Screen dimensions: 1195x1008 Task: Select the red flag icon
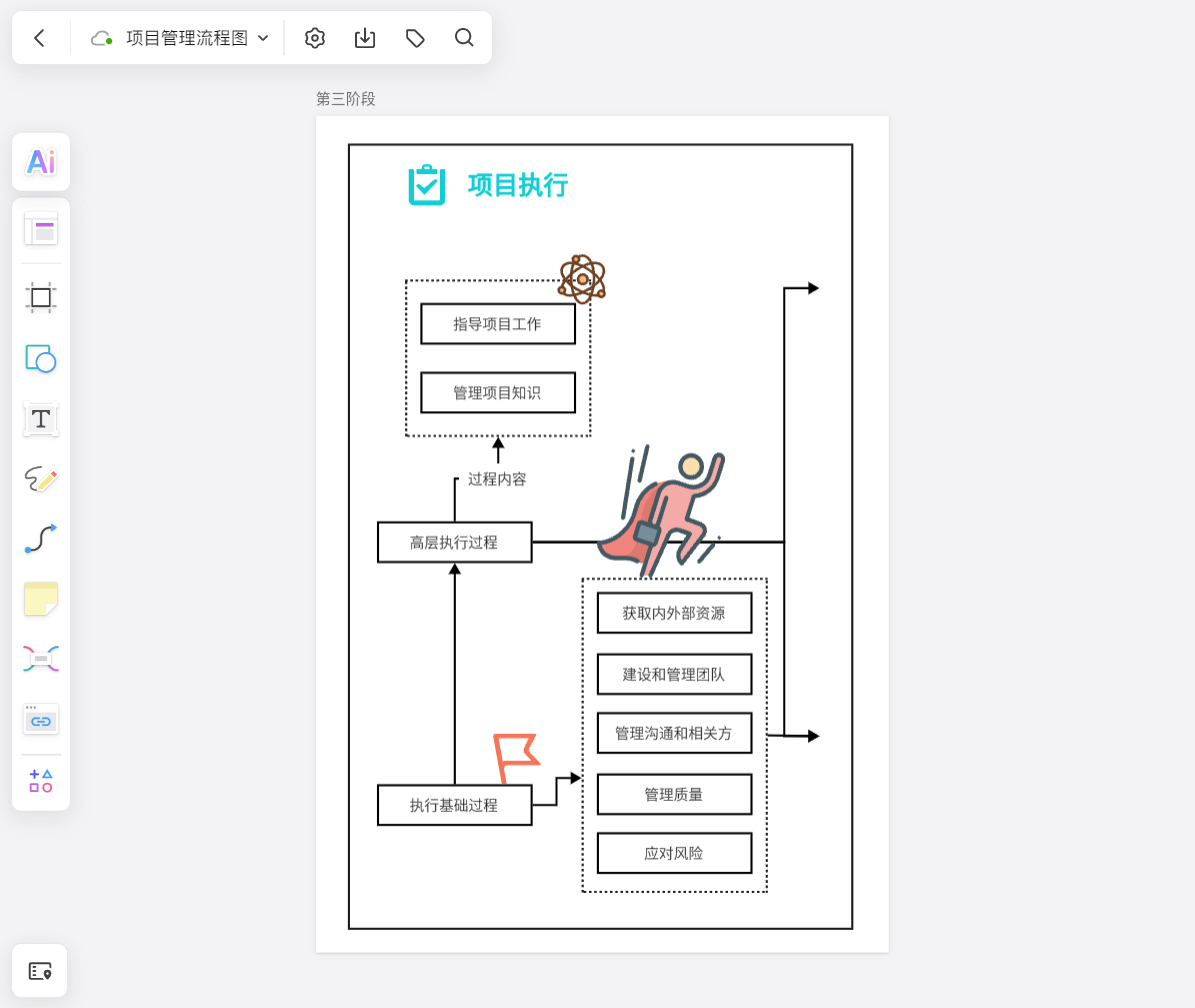pyautogui.click(x=517, y=758)
